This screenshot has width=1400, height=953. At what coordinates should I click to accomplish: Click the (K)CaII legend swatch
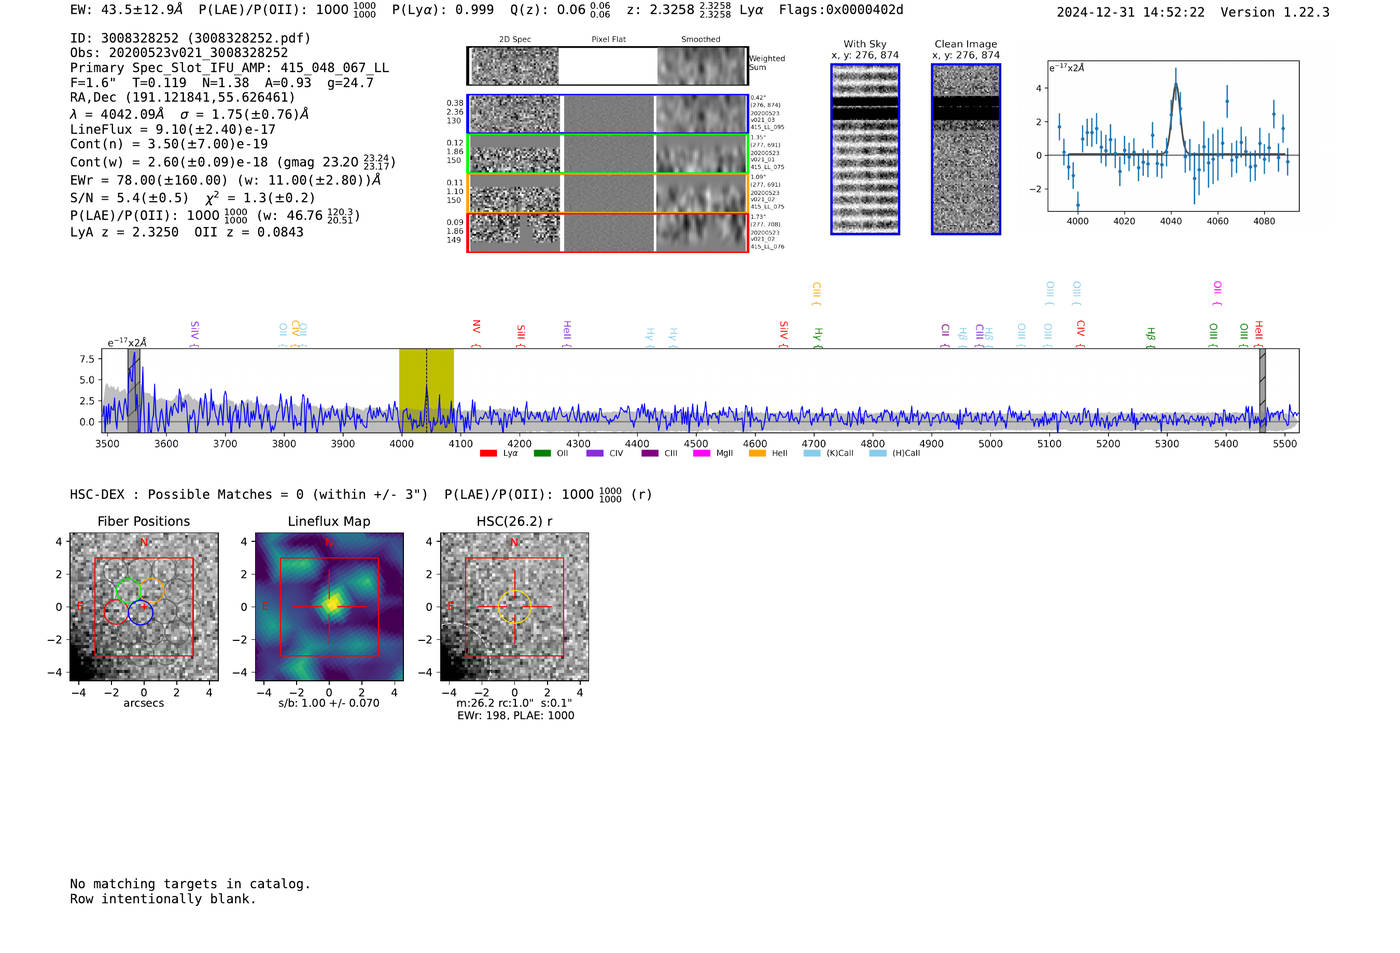pyautogui.click(x=812, y=454)
